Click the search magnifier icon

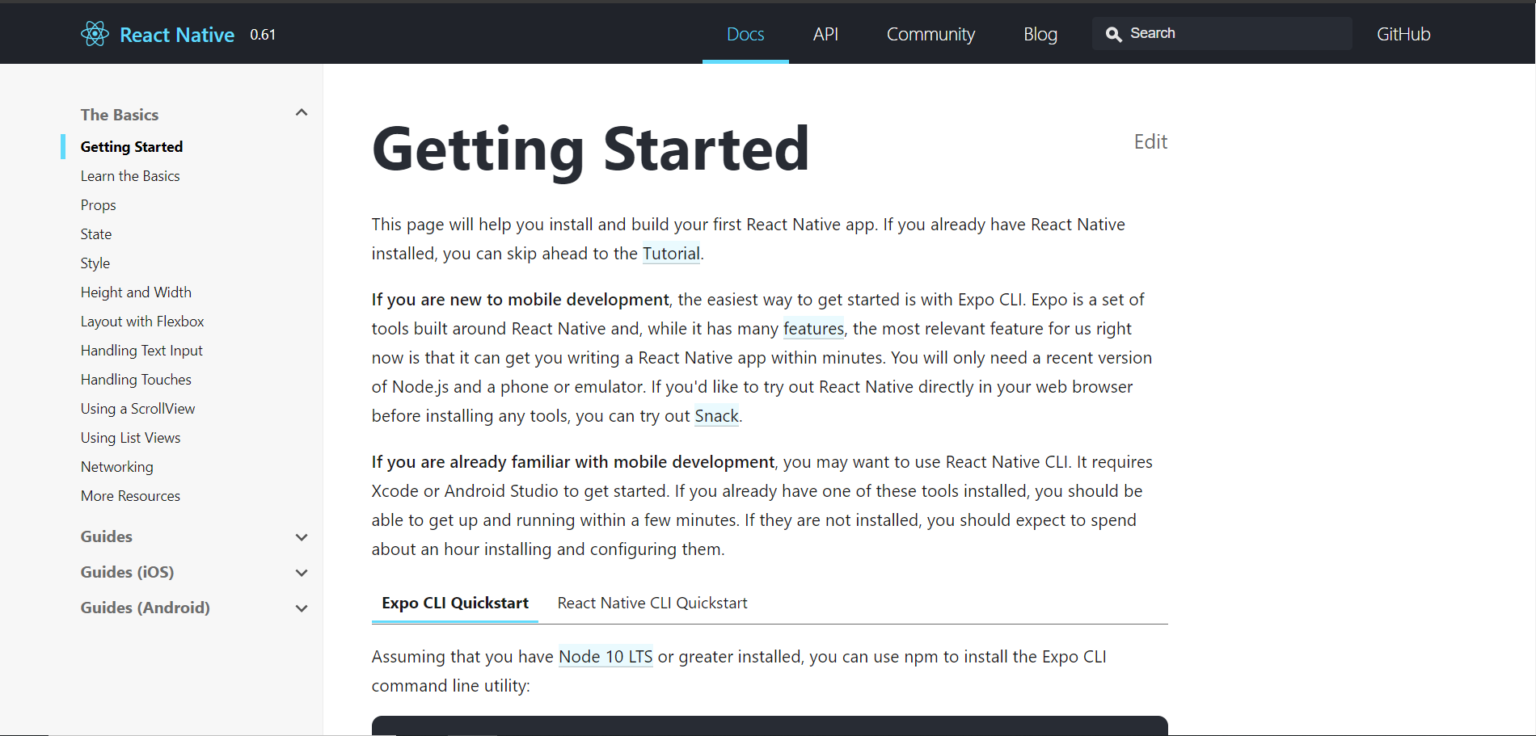pyautogui.click(x=1114, y=34)
